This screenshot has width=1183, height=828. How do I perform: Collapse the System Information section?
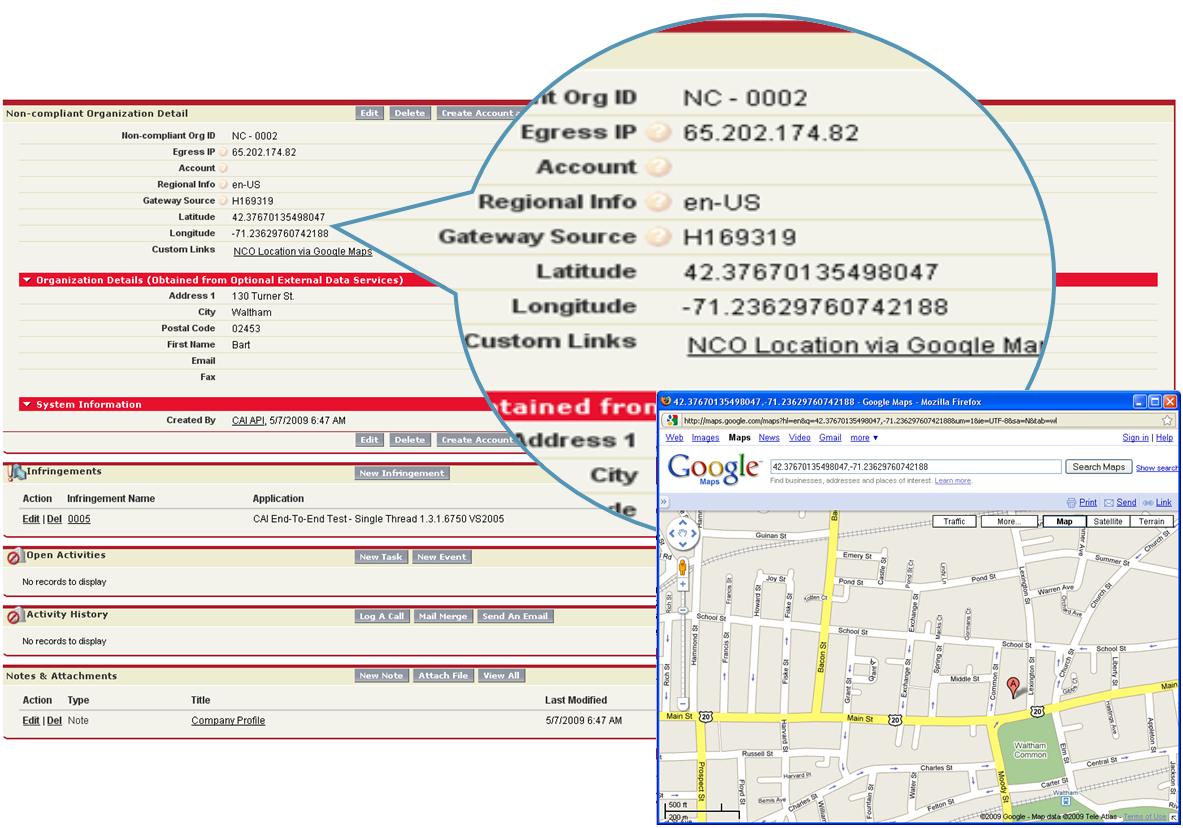click(27, 405)
